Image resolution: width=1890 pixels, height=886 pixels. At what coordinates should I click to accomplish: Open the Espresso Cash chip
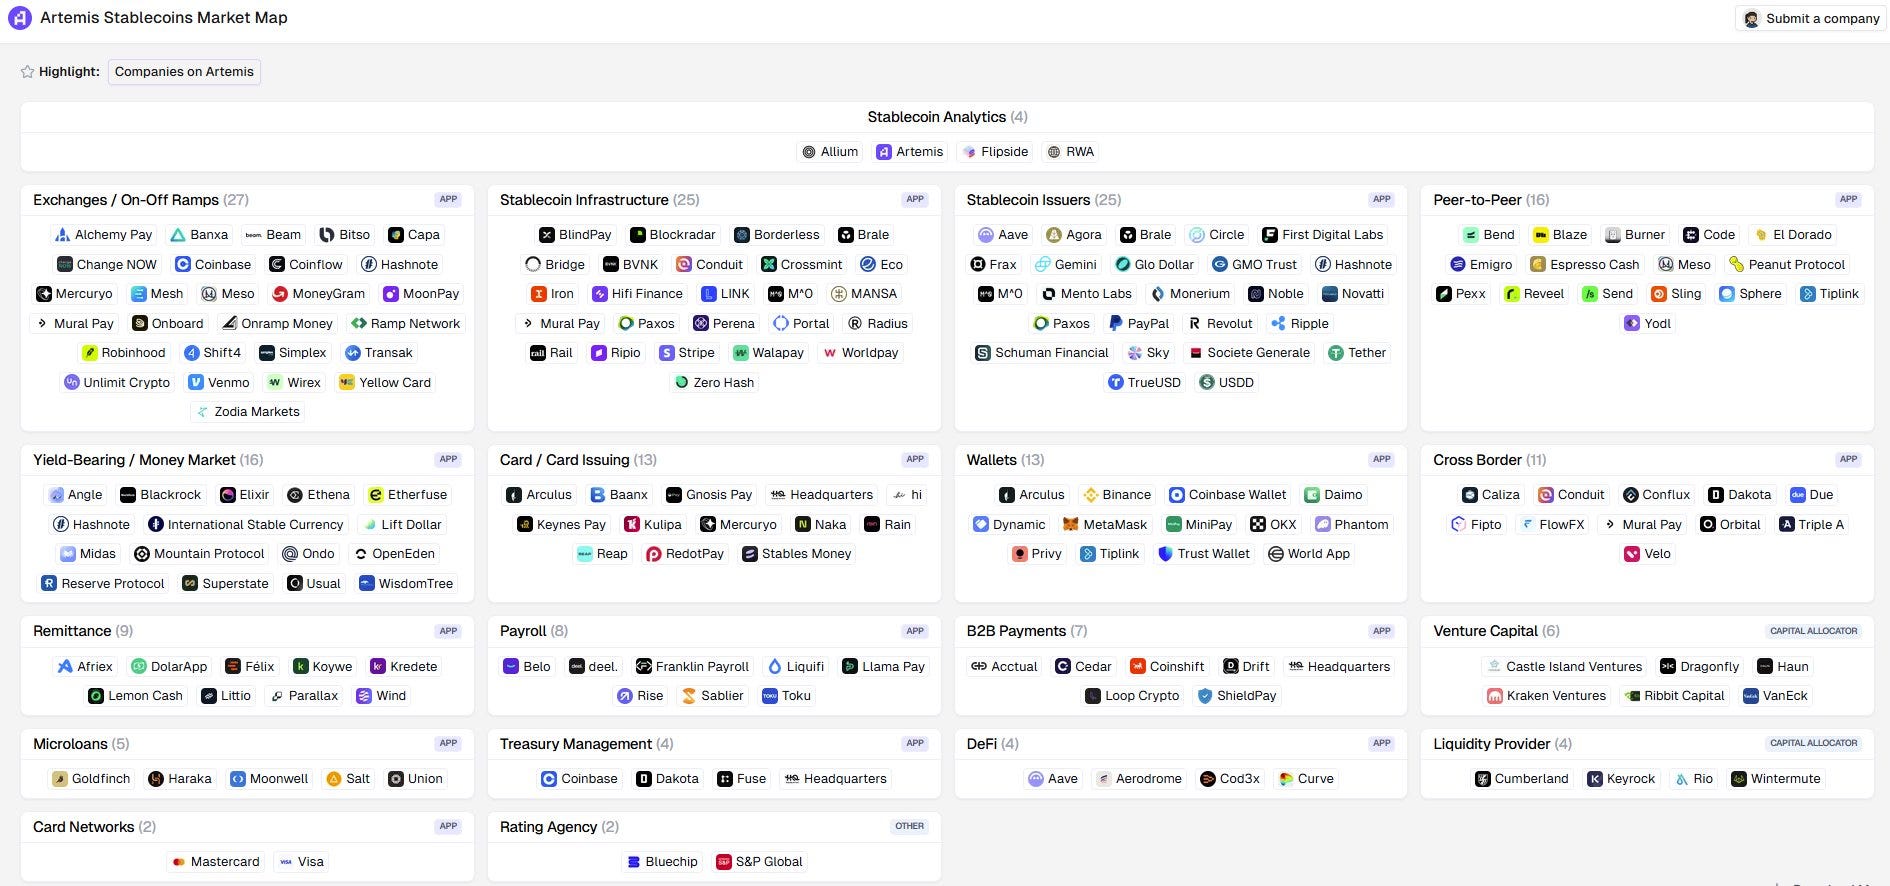point(1585,265)
